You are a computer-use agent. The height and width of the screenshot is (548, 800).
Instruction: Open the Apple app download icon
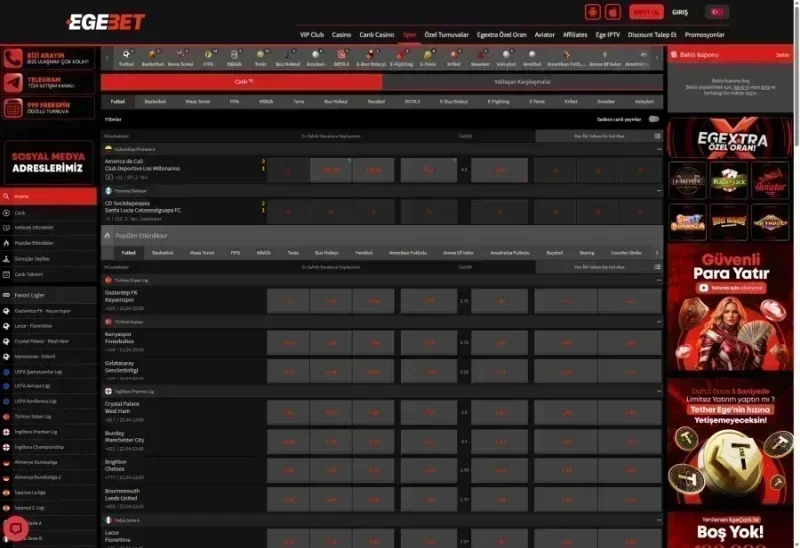coord(613,12)
